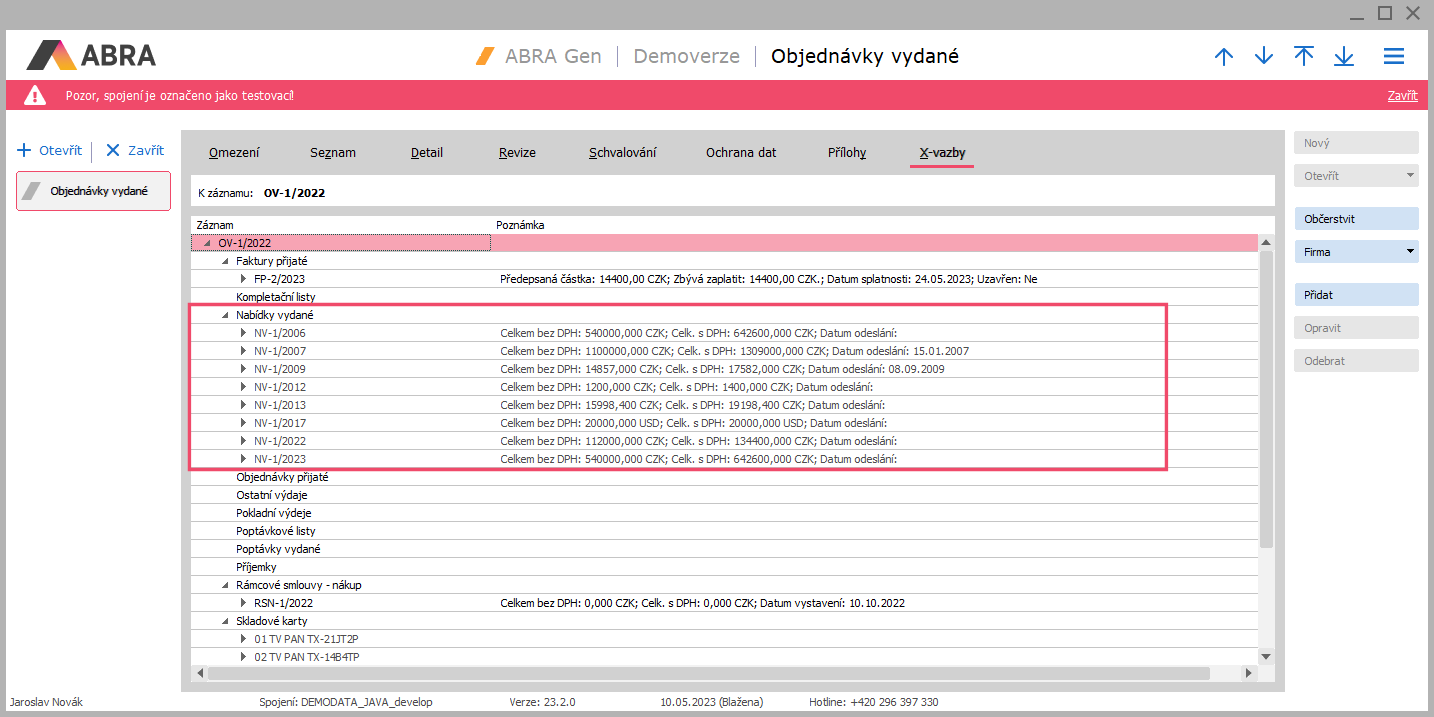
Task: Switch to the Detail tab
Action: pos(427,153)
